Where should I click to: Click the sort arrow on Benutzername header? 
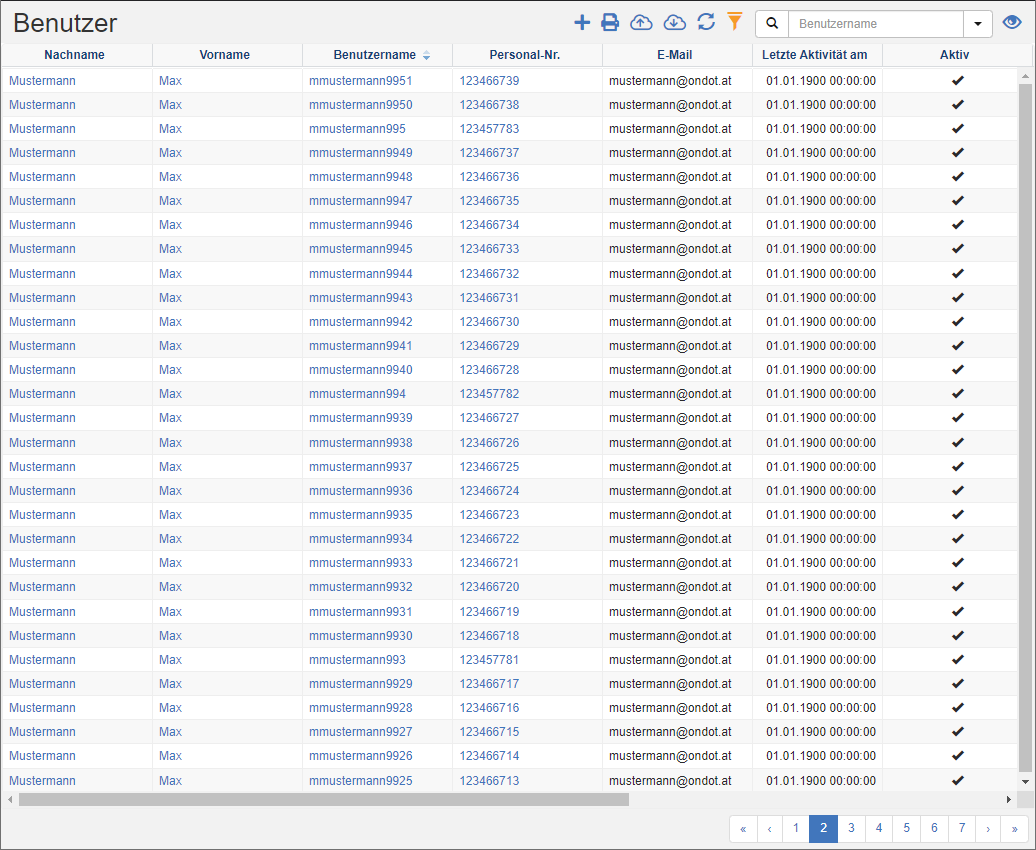427,55
